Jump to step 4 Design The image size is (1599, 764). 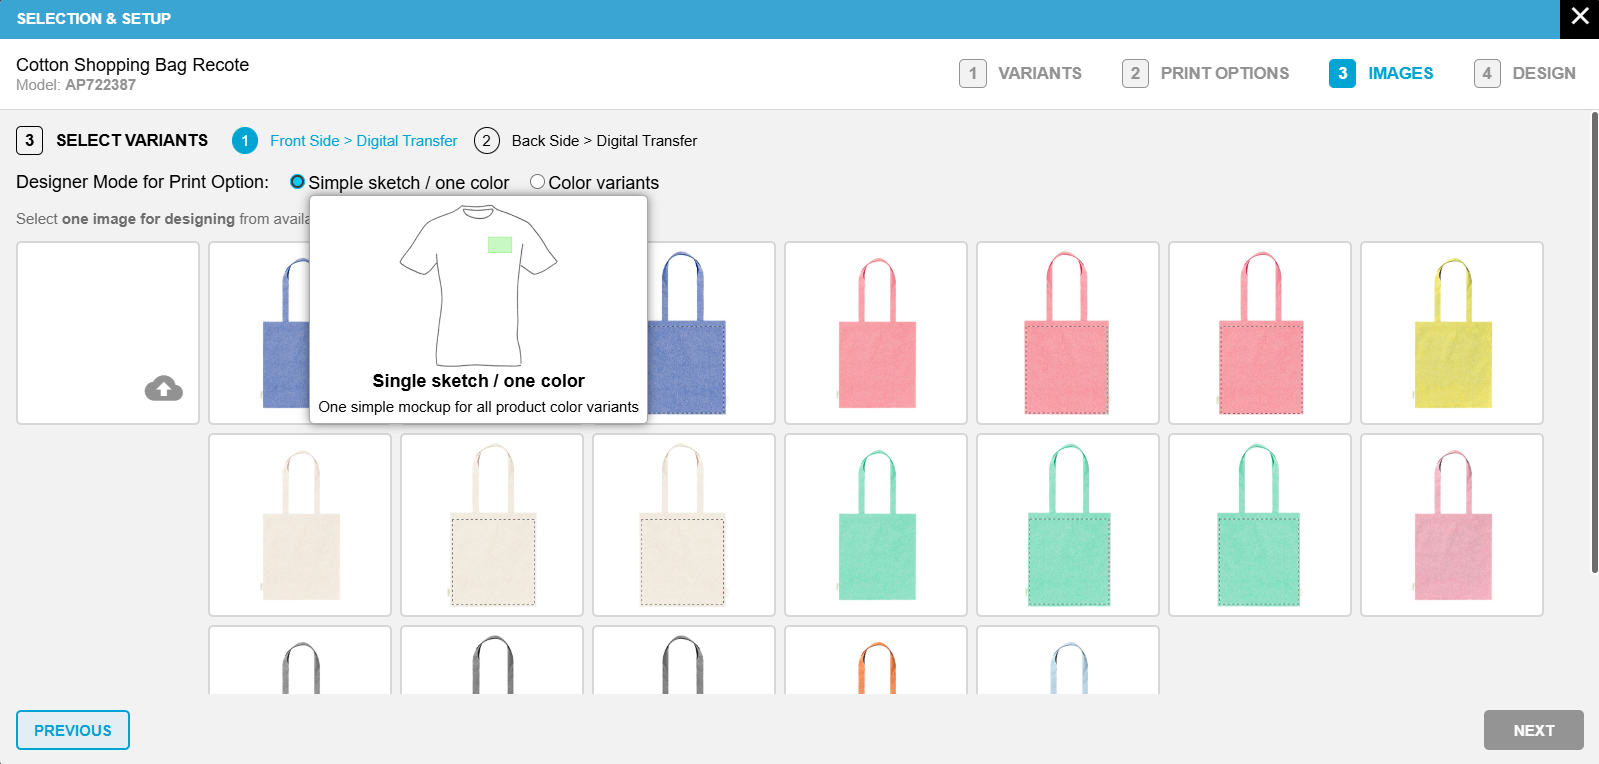[x=1525, y=73]
